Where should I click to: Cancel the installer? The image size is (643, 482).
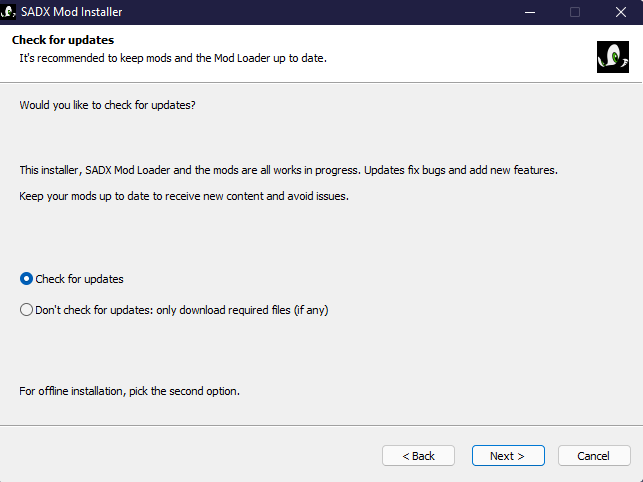pyautogui.click(x=594, y=456)
